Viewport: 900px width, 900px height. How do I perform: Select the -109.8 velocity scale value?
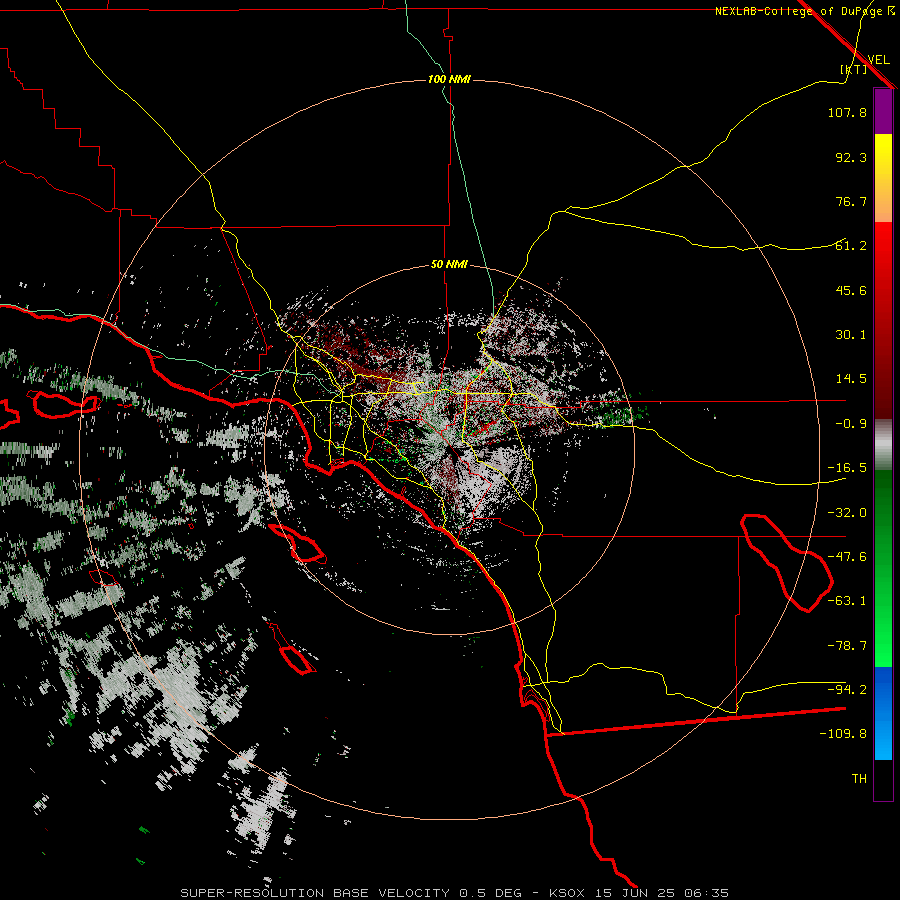click(x=843, y=734)
